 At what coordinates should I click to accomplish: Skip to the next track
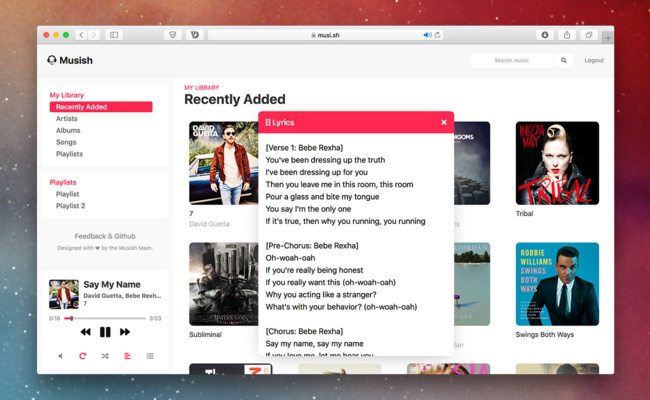[x=125, y=332]
